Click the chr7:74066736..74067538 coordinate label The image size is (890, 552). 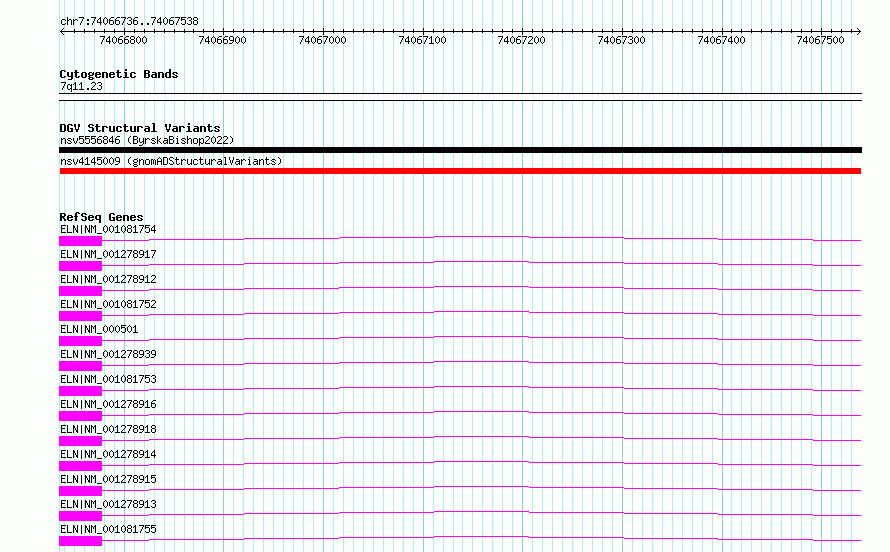tap(129, 22)
